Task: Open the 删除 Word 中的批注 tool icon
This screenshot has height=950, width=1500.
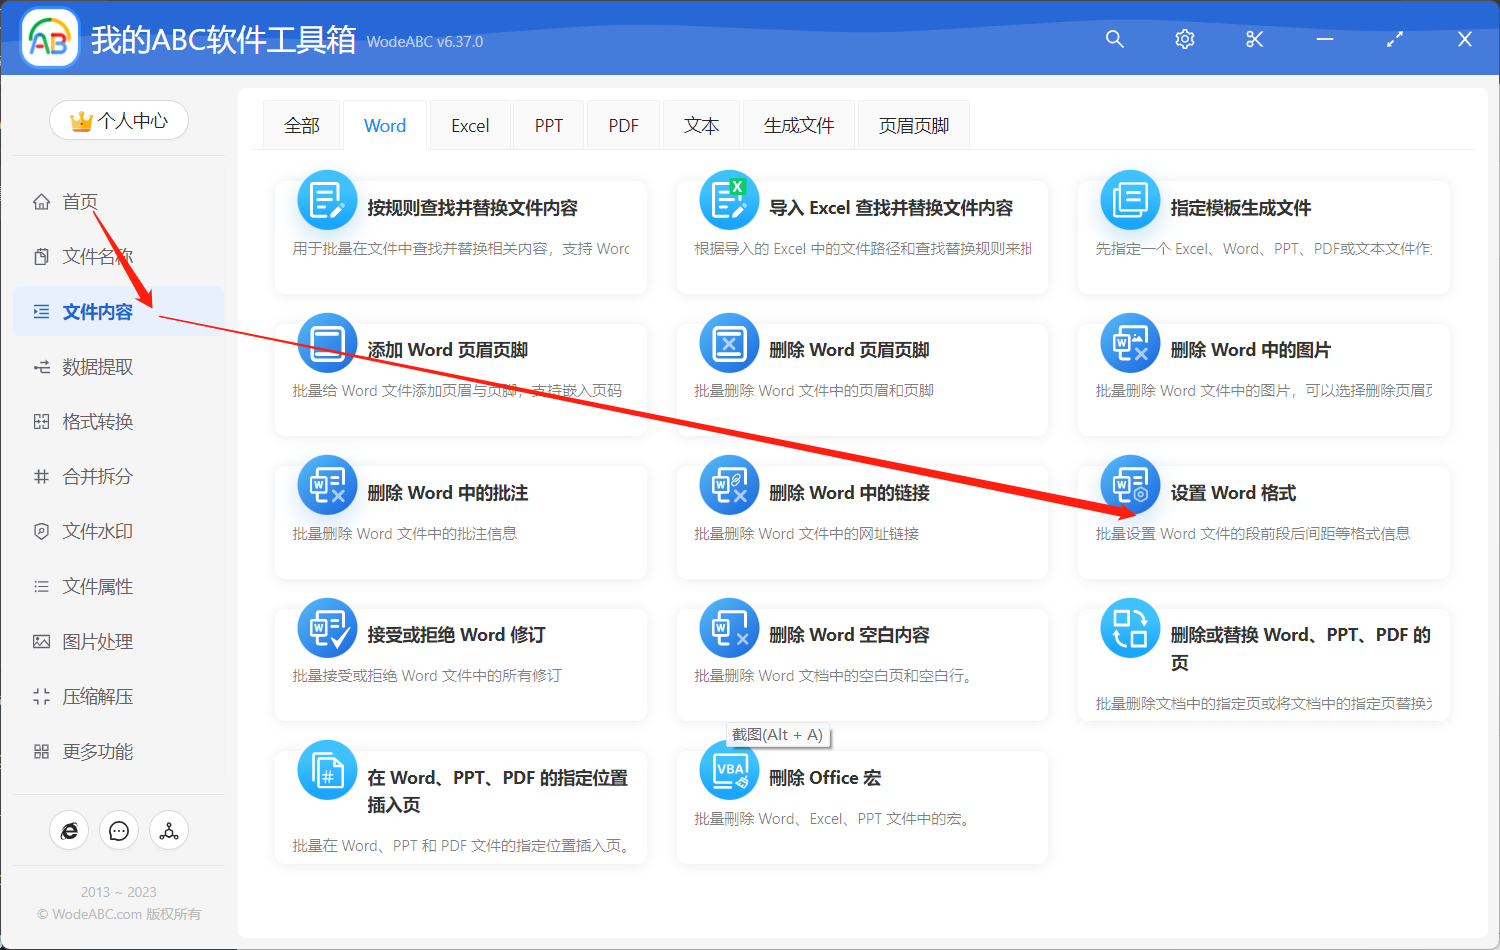Action: pos(327,484)
